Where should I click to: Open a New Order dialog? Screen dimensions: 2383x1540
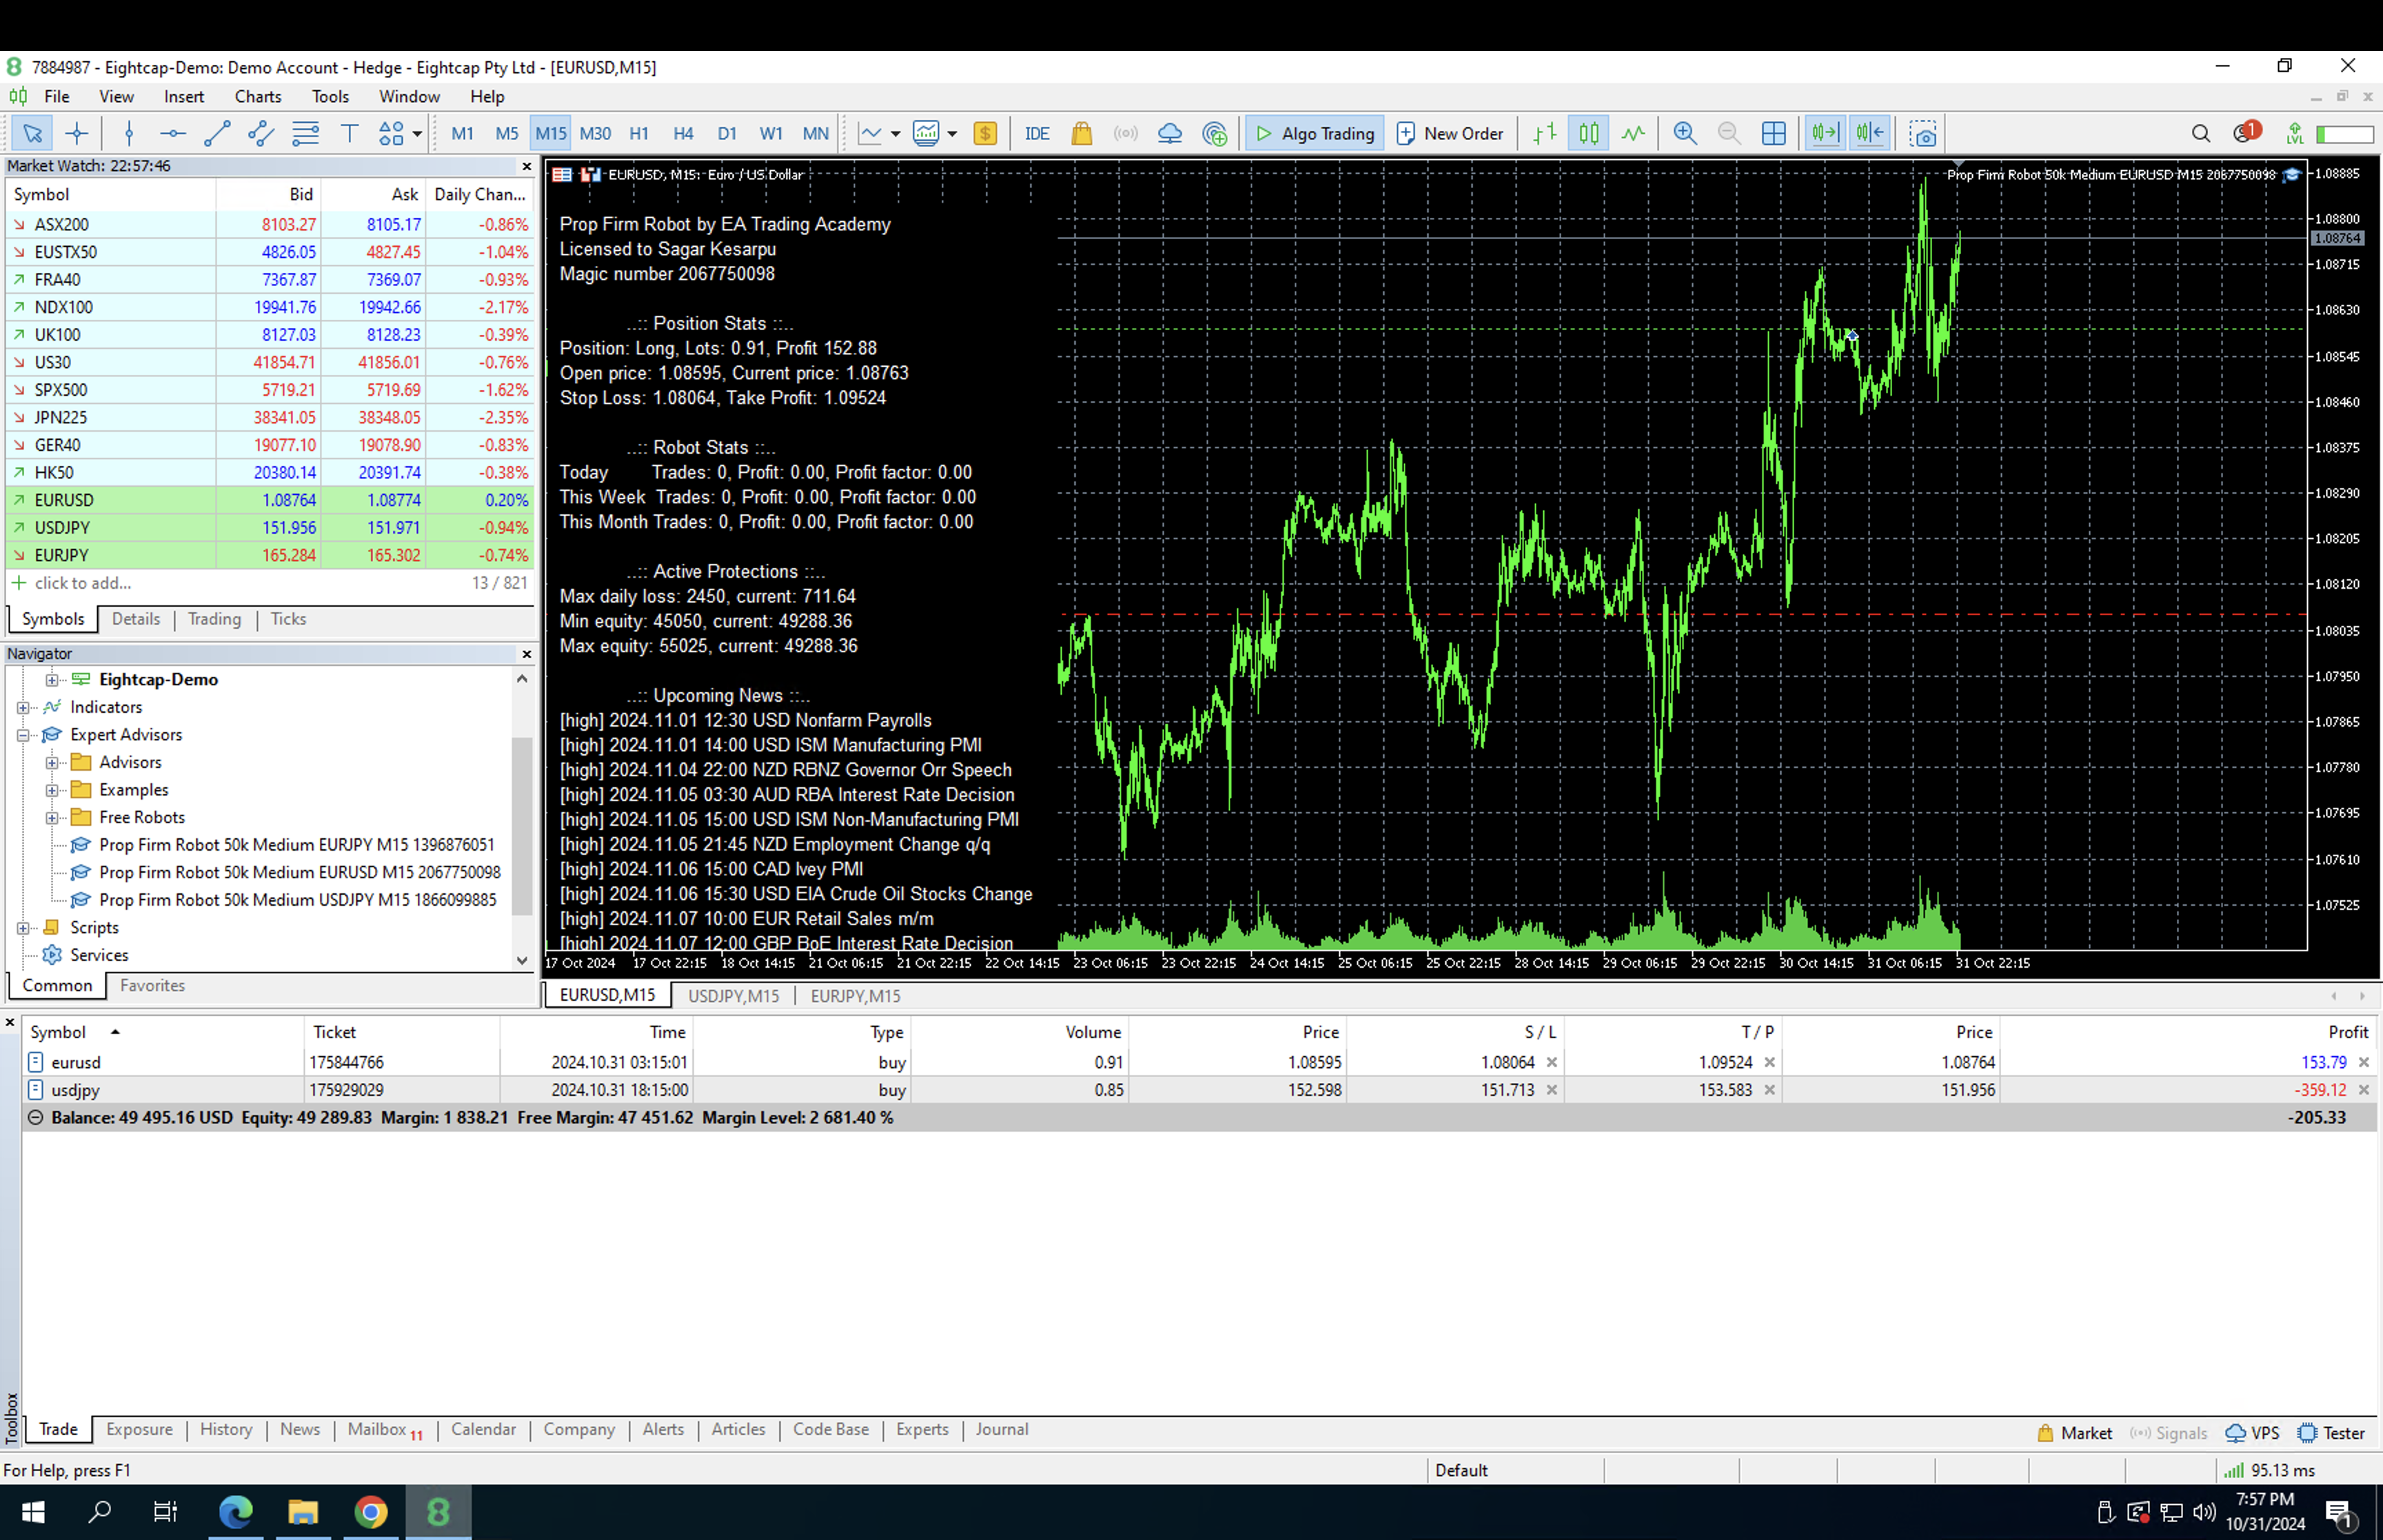[1449, 133]
